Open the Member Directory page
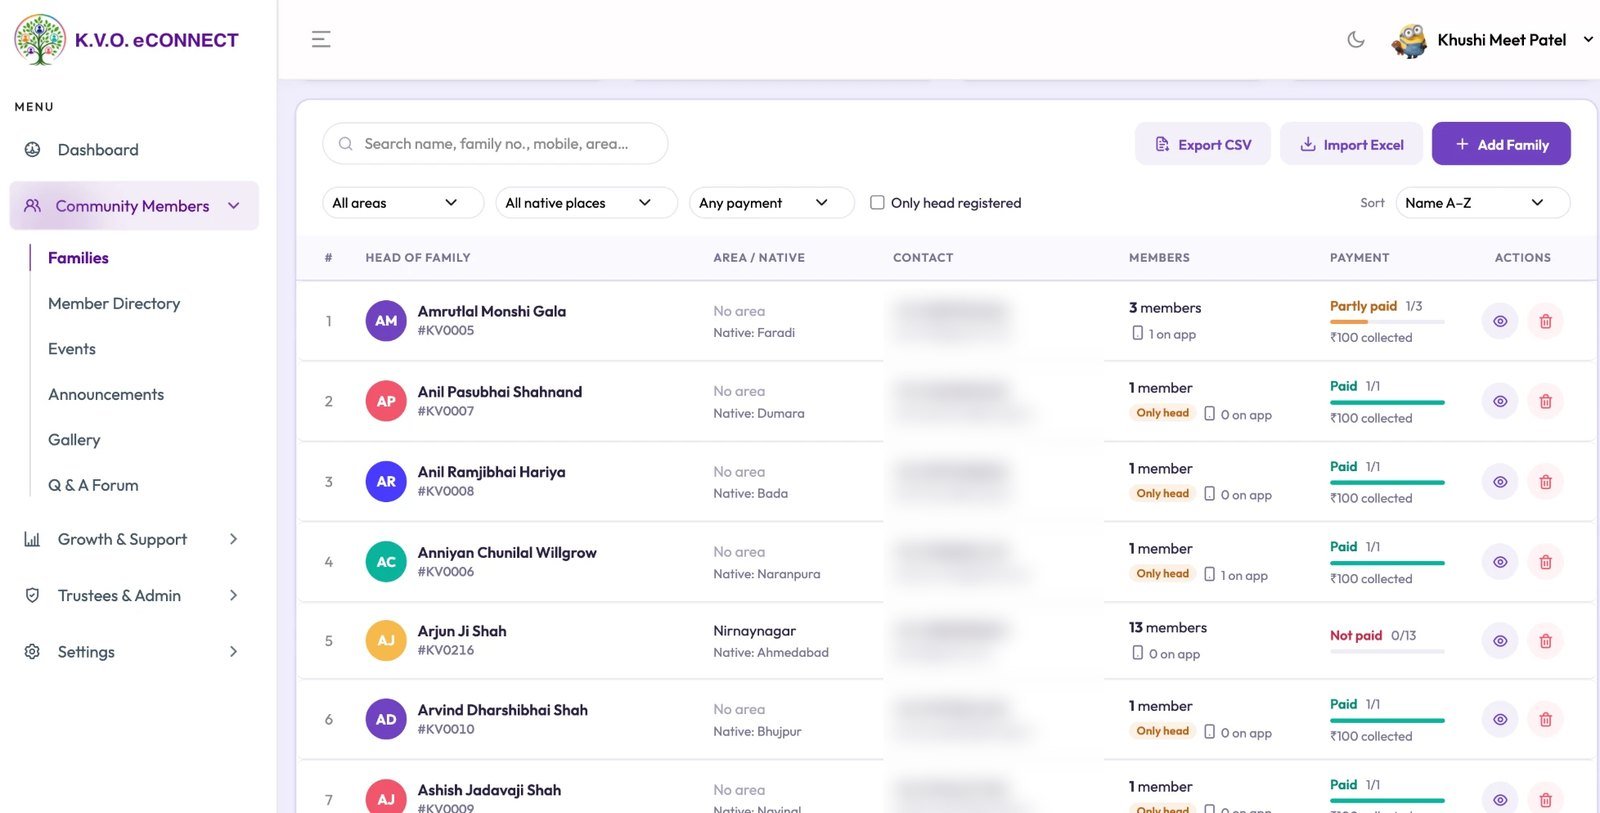Viewport: 1600px width, 813px height. coord(114,303)
